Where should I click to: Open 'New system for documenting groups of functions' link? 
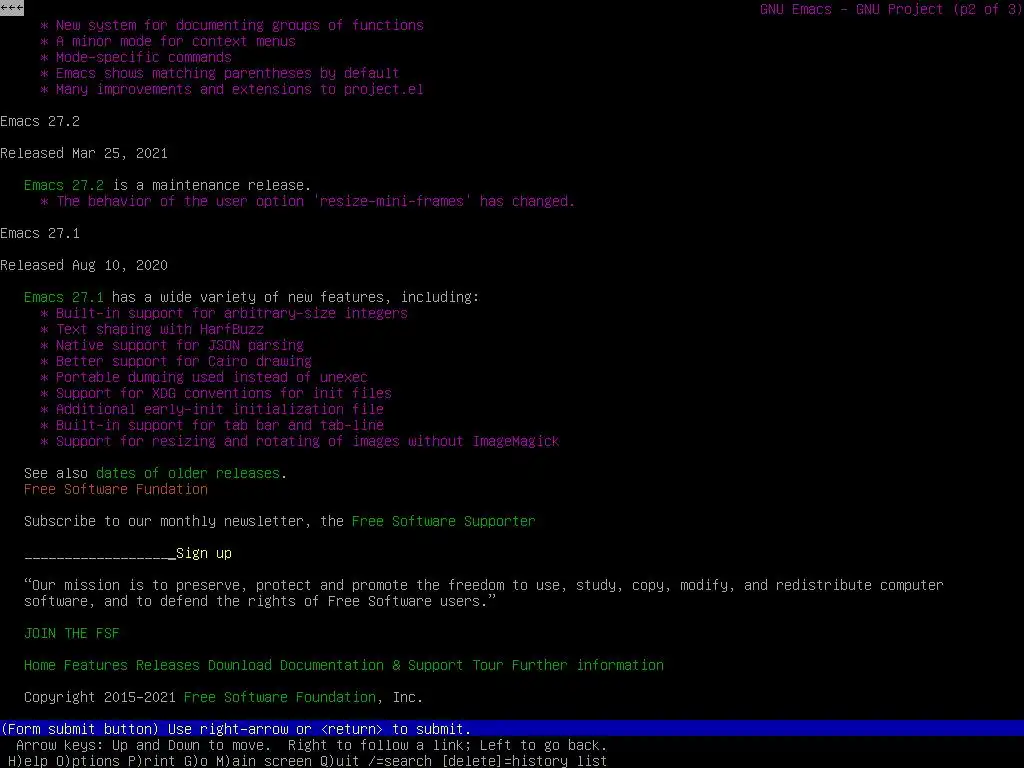239,25
